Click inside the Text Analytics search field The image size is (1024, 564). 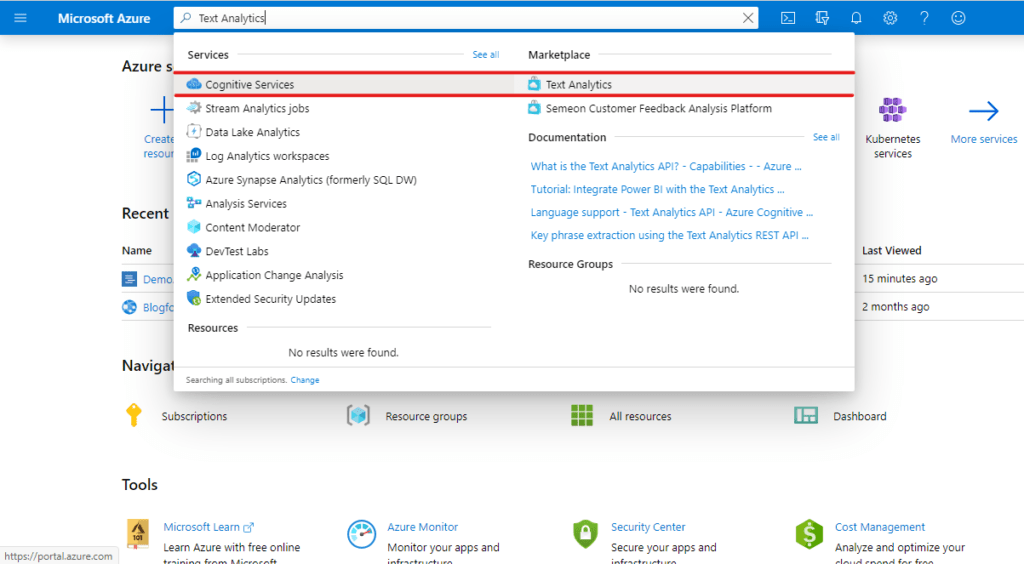[460, 18]
